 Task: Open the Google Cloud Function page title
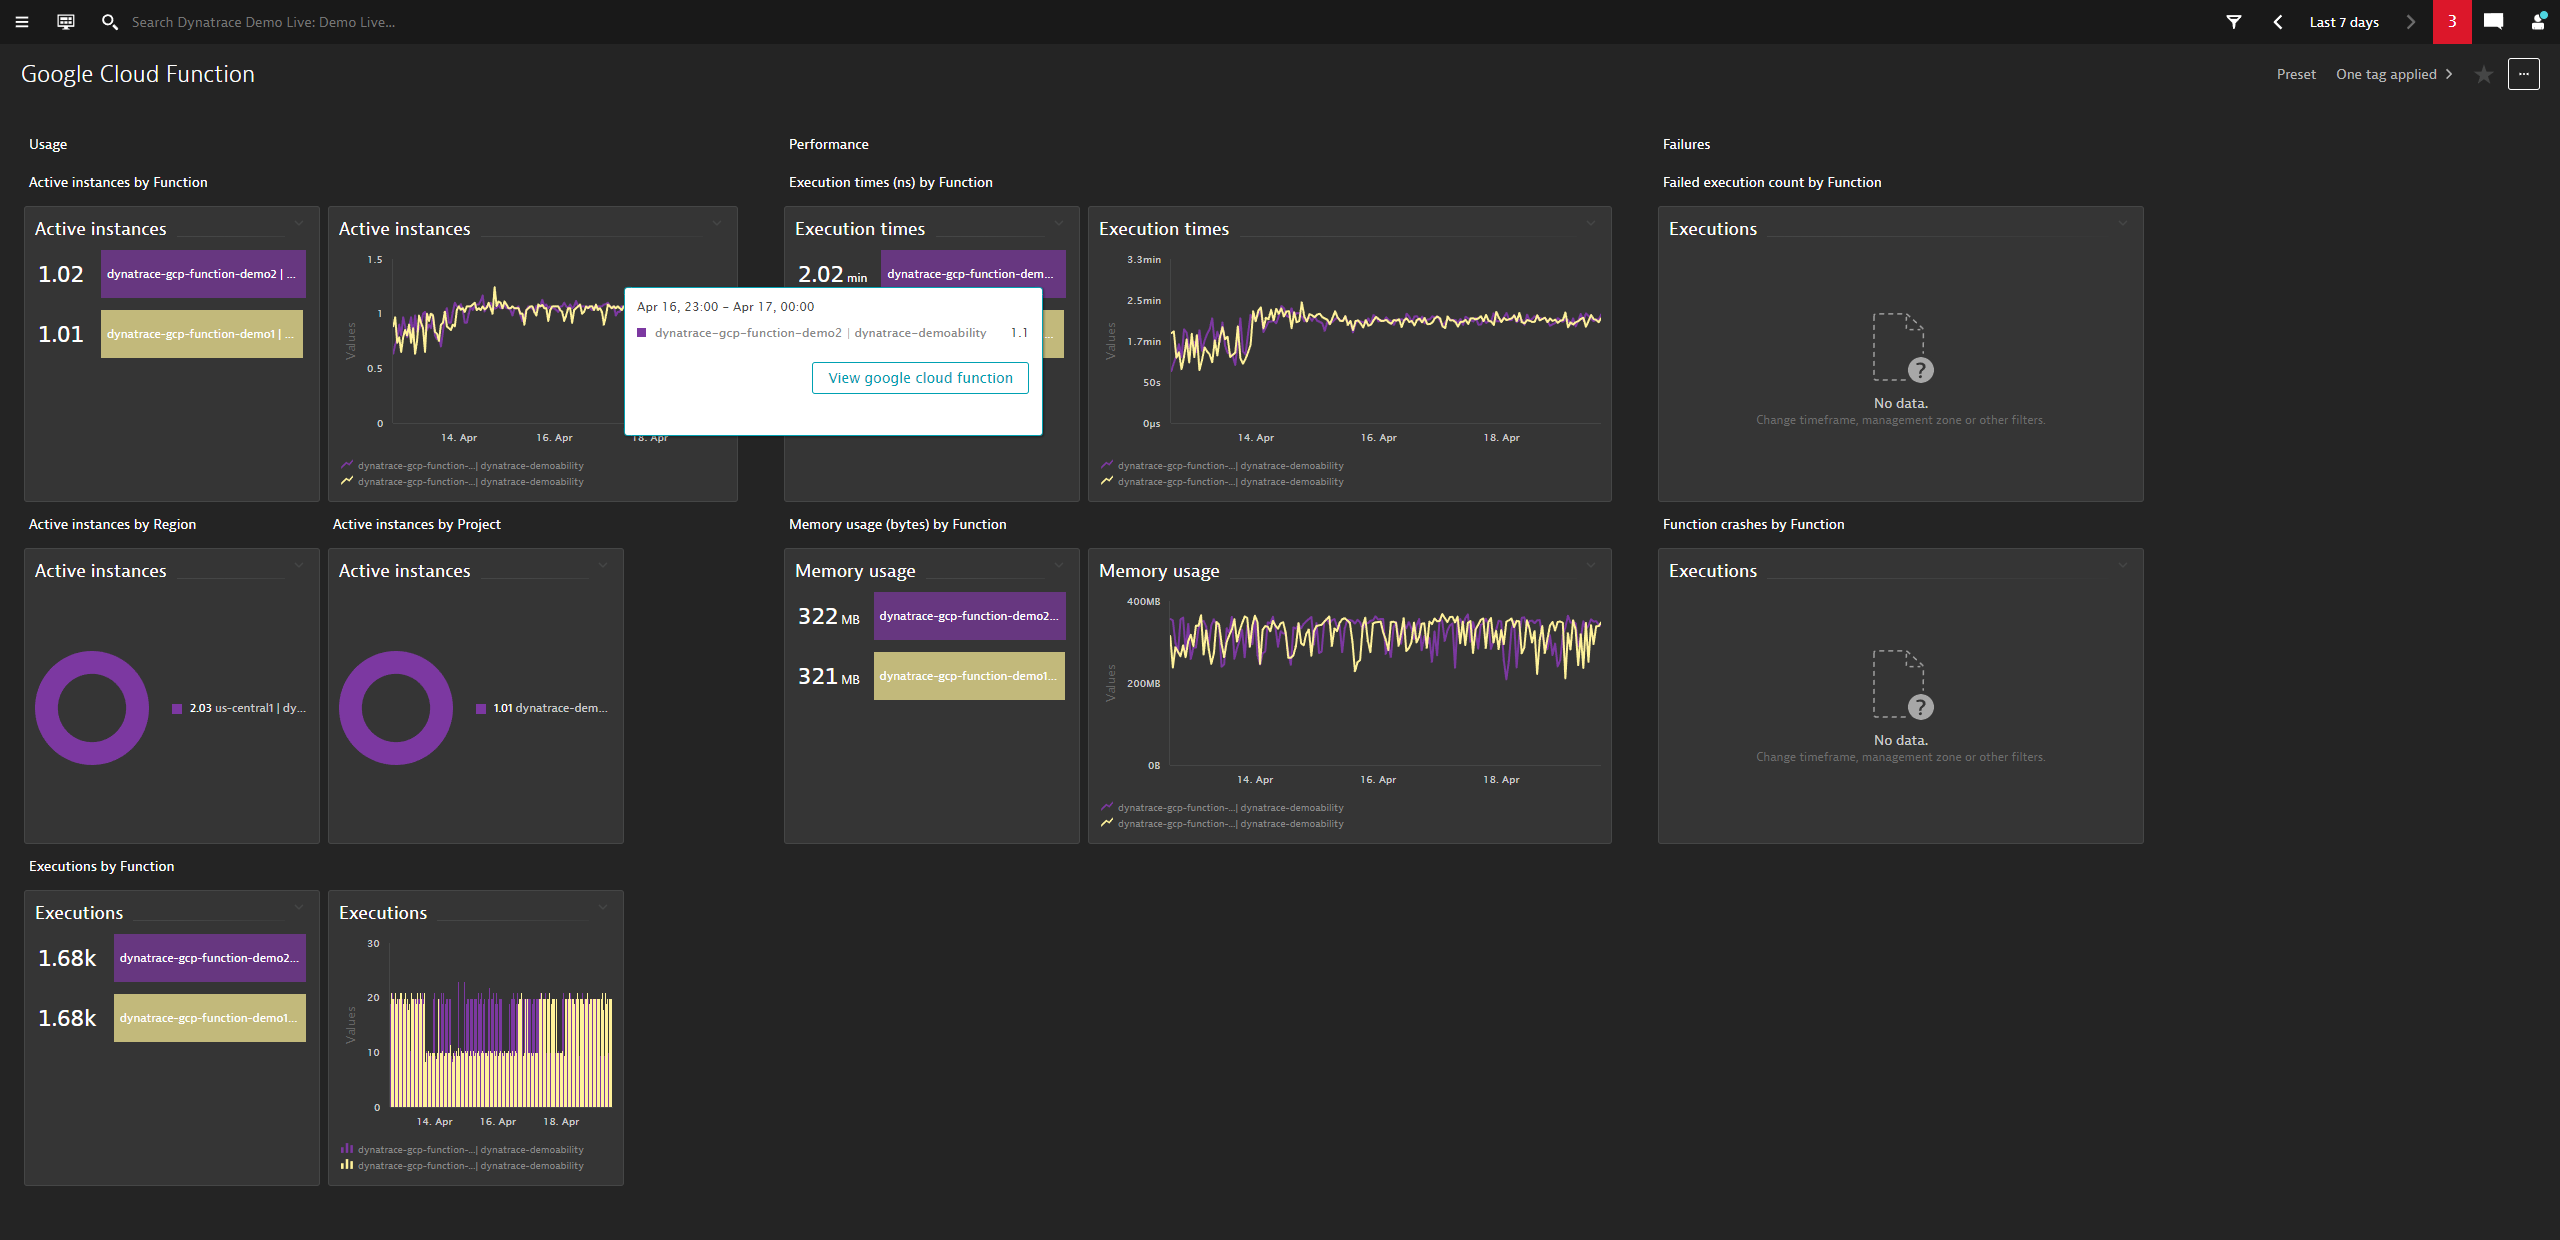[138, 73]
